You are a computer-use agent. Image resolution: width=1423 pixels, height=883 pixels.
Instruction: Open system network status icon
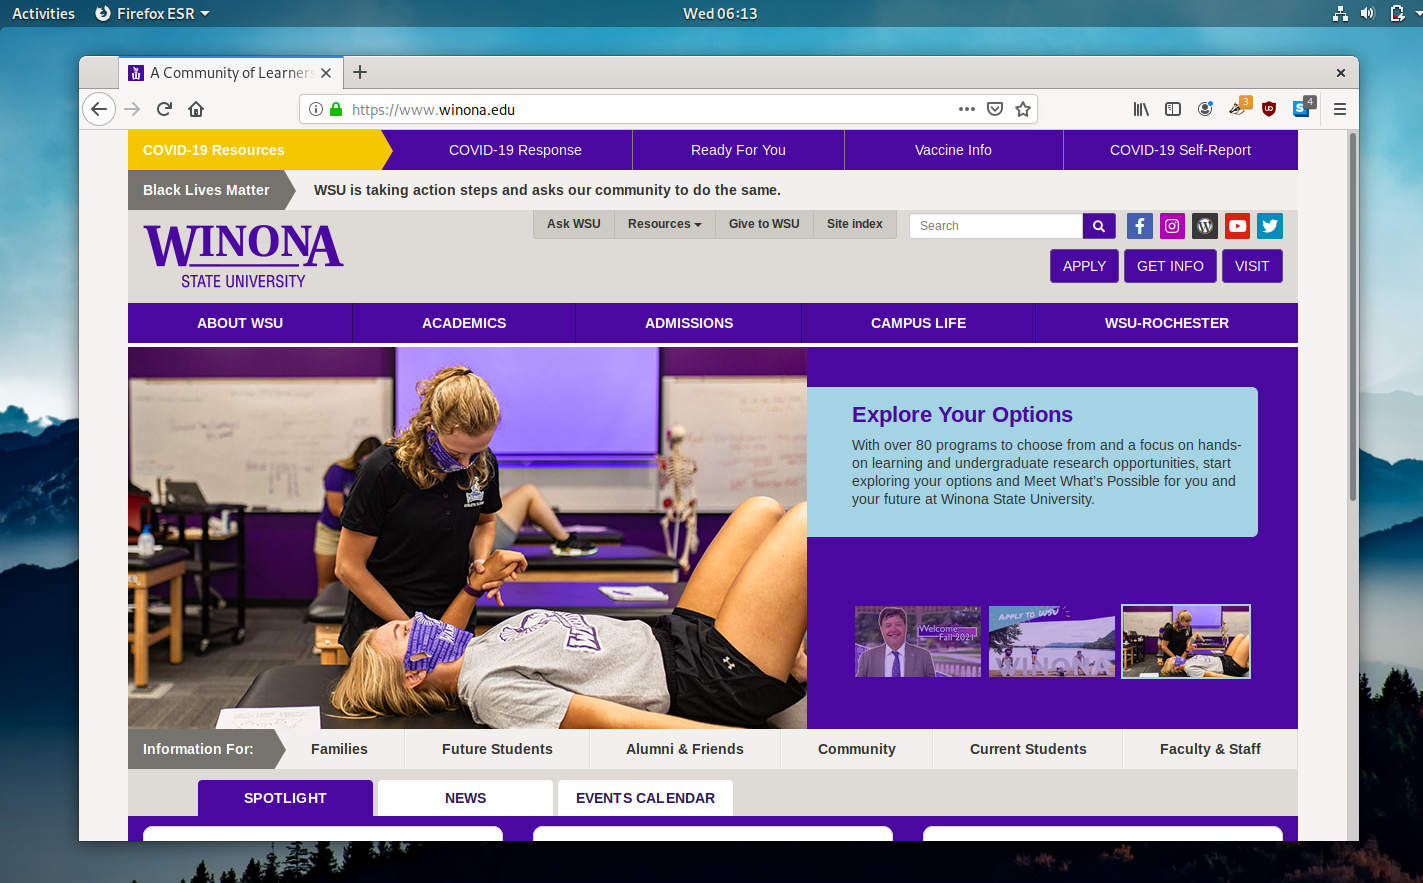[x=1340, y=13]
